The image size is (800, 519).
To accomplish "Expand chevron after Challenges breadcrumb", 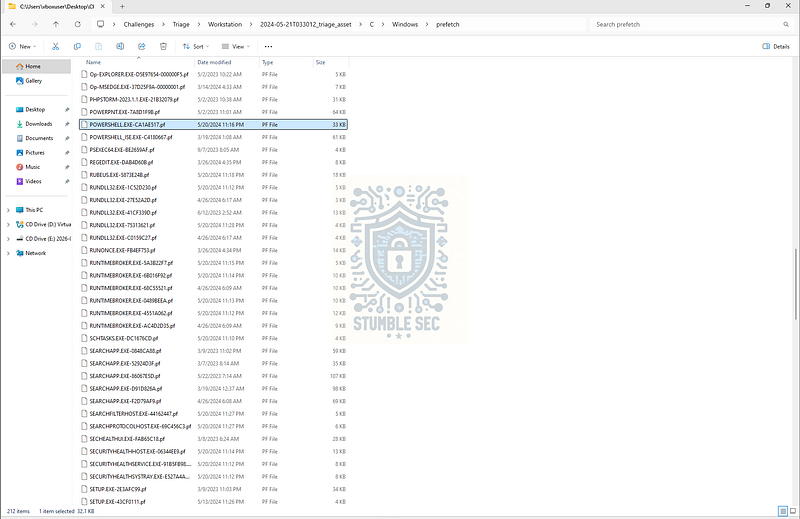I will 163,24.
